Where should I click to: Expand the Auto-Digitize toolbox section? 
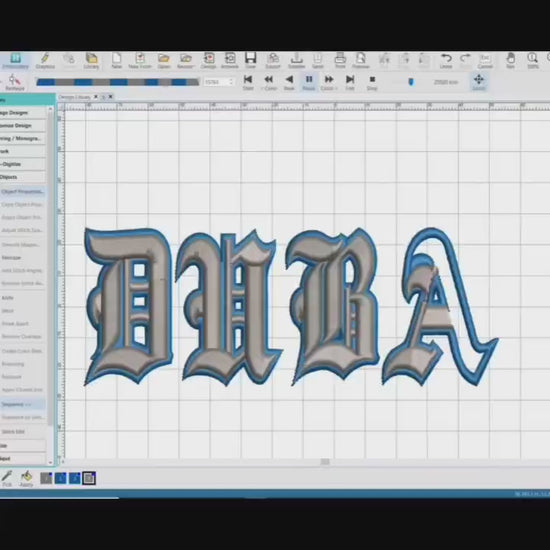[23, 164]
